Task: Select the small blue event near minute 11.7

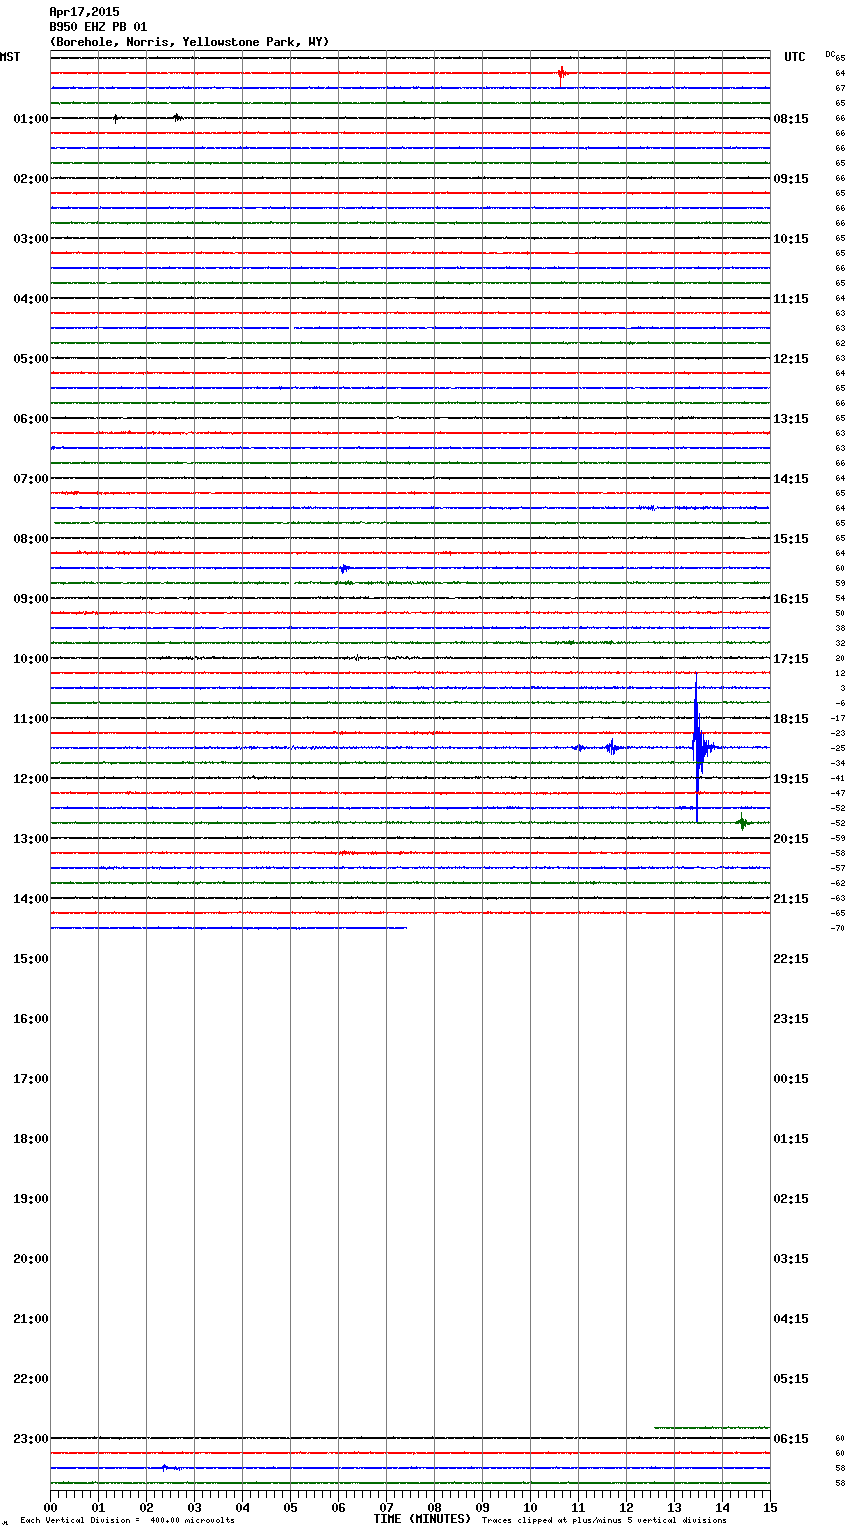Action: pyautogui.click(x=612, y=747)
